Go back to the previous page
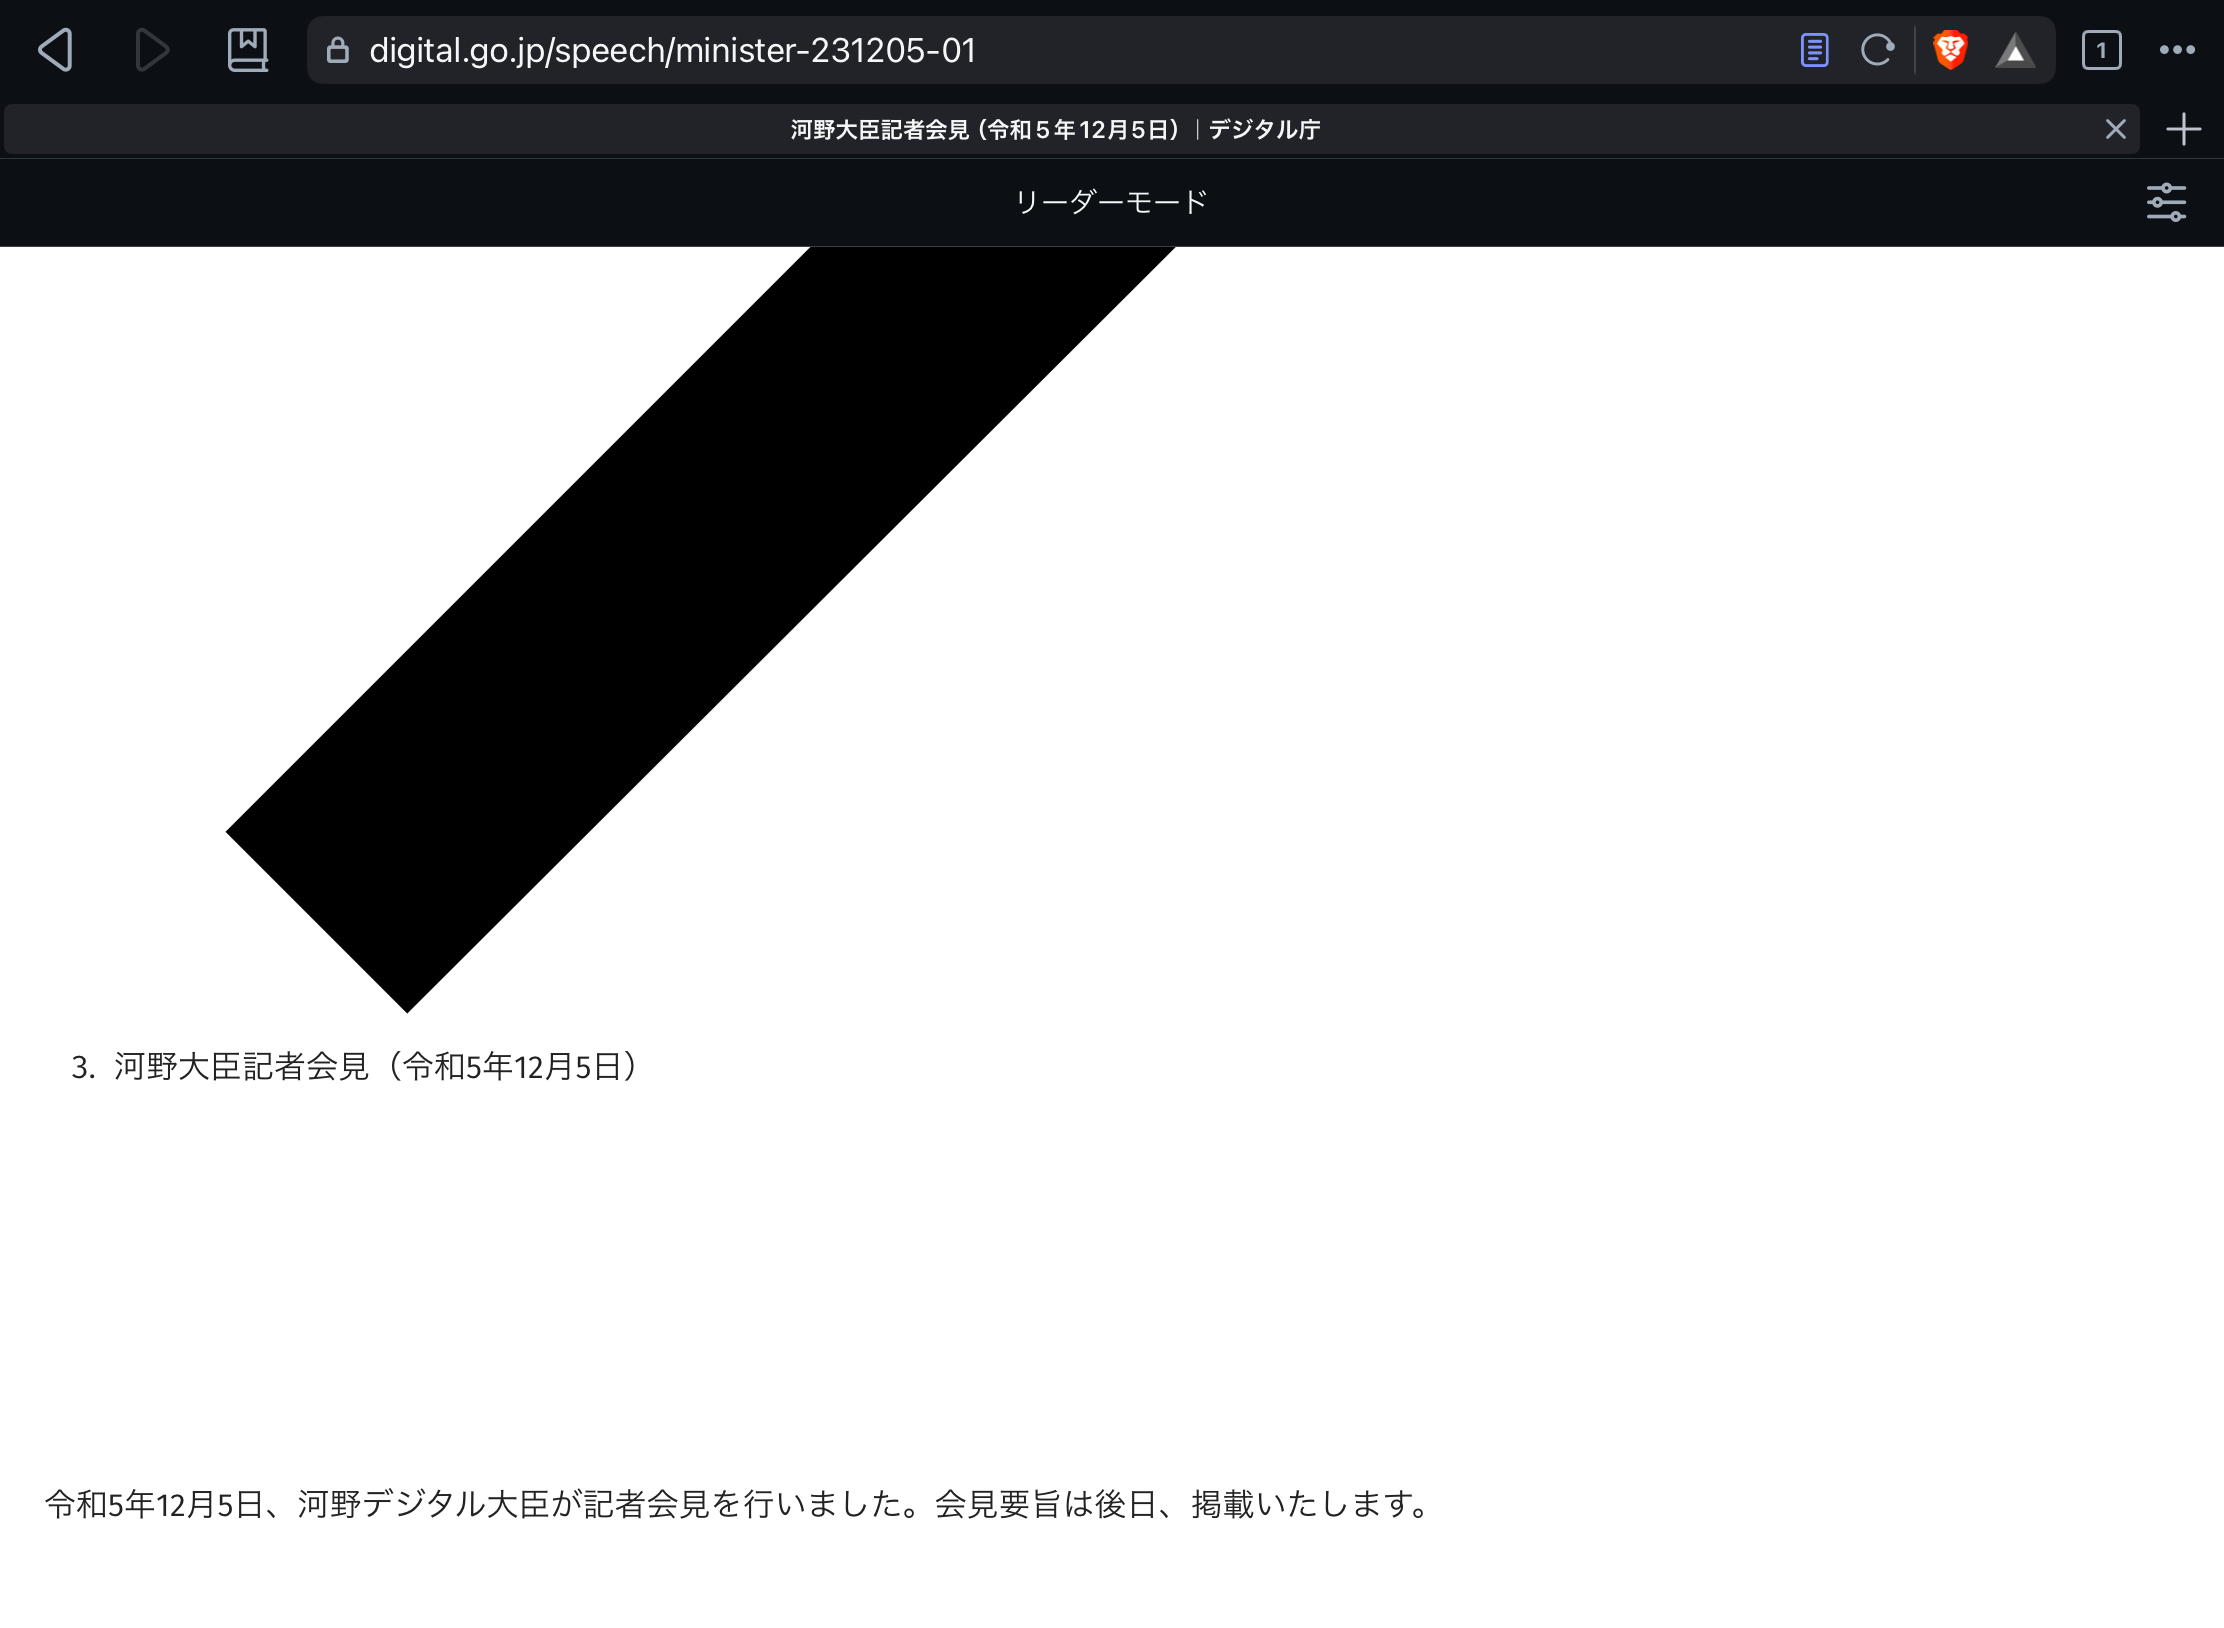2224x1628 pixels. click(x=56, y=50)
